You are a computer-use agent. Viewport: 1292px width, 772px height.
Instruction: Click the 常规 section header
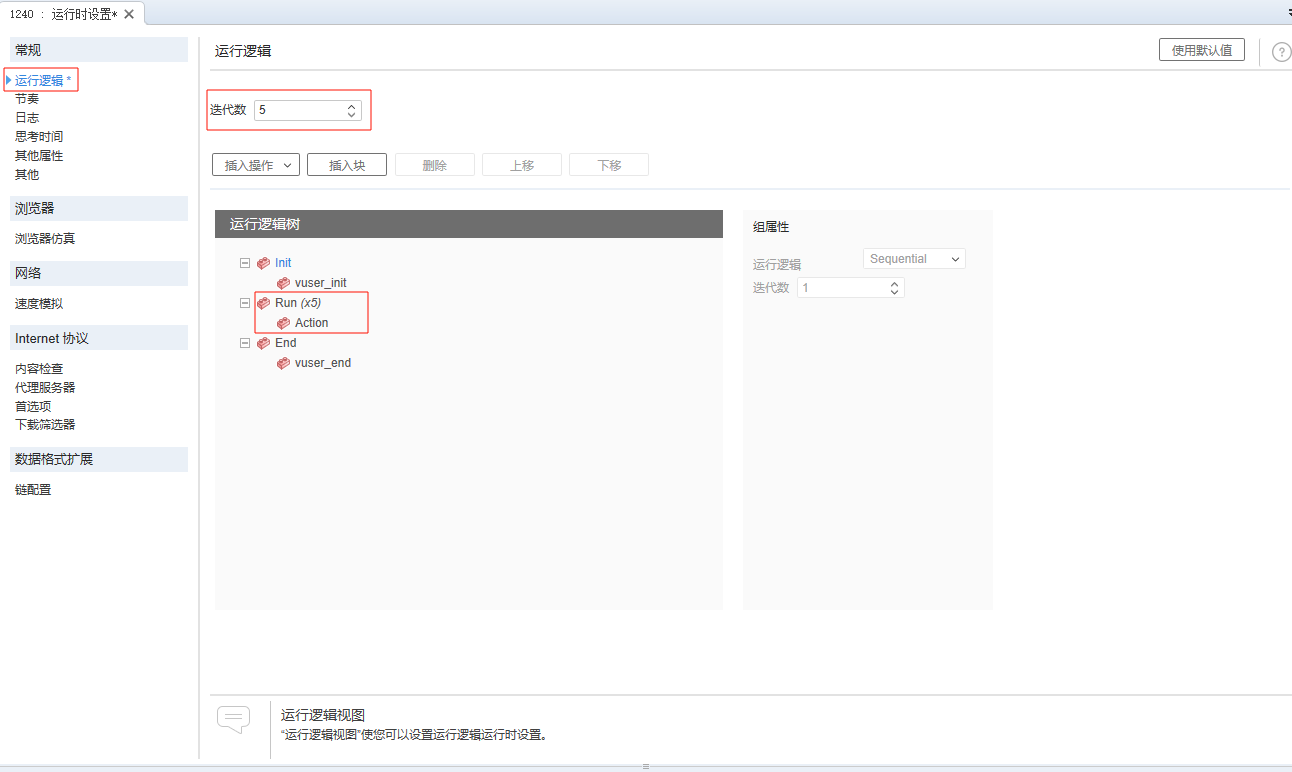98,50
